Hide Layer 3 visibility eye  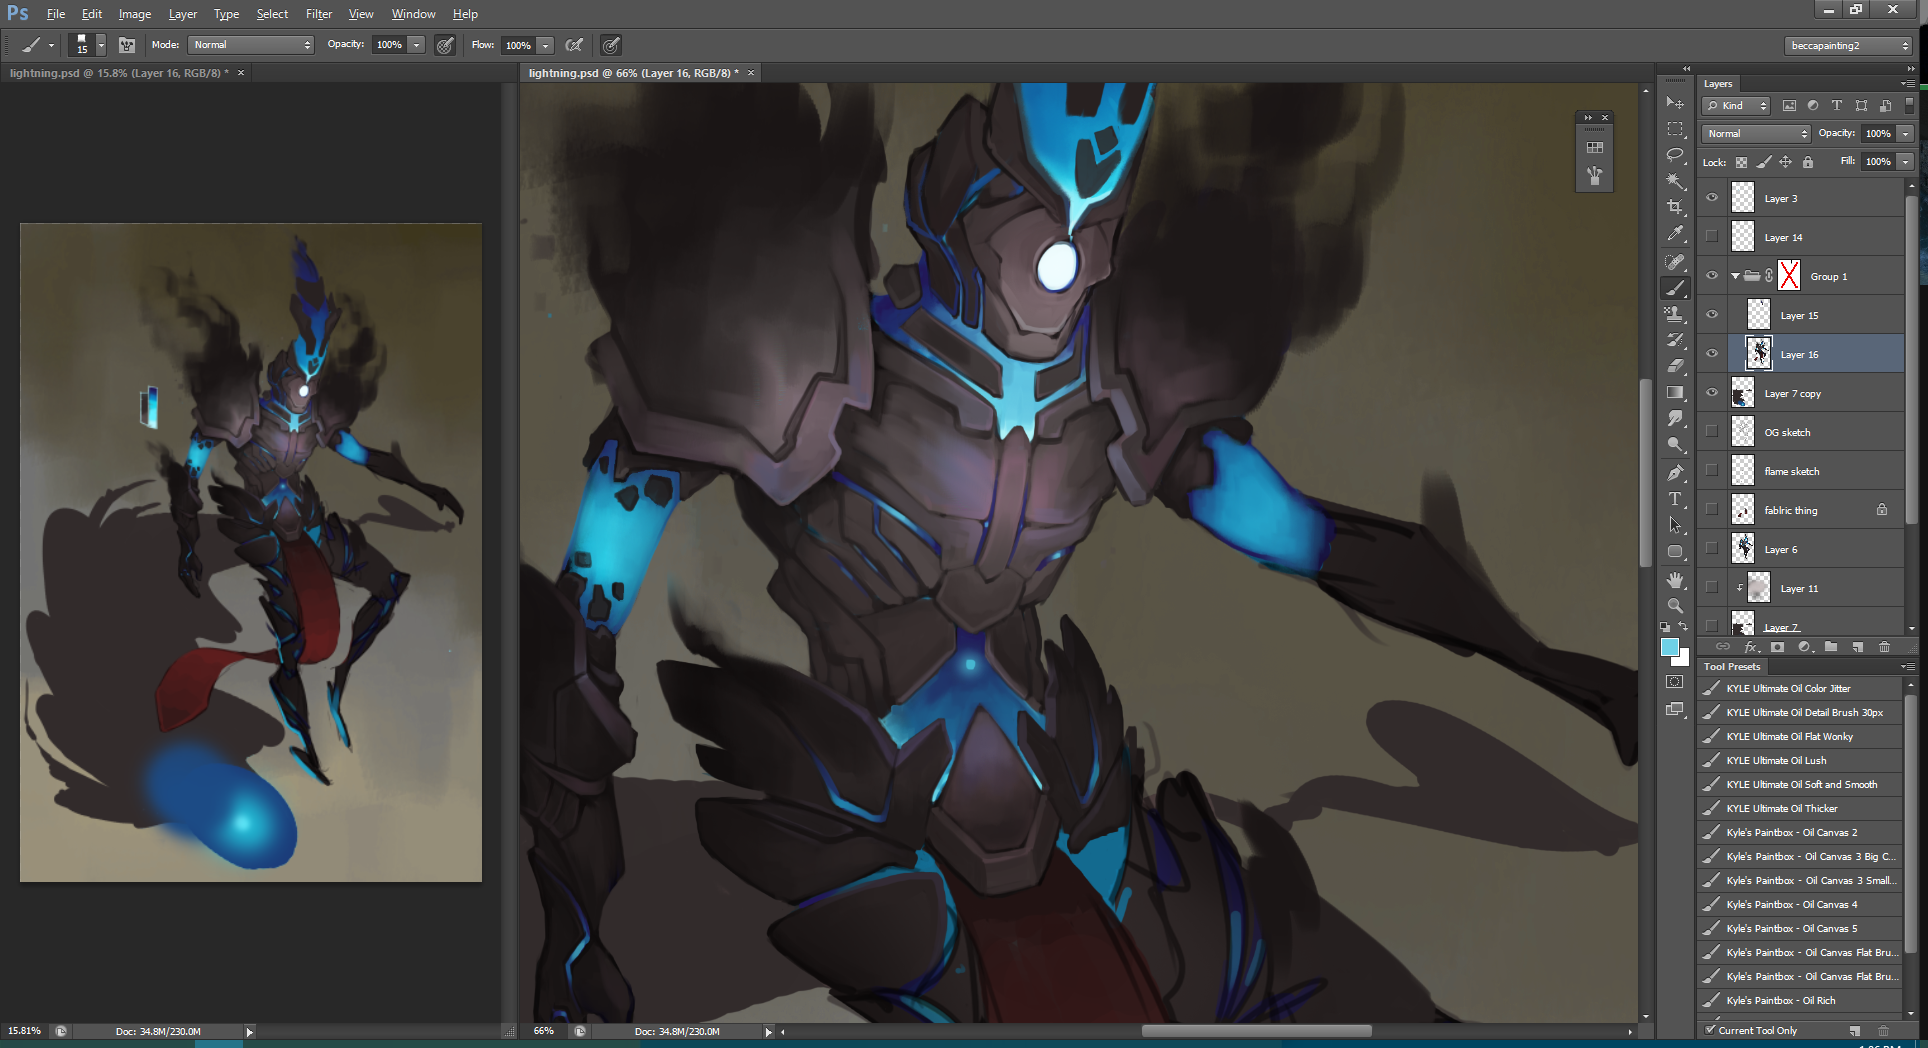1712,198
